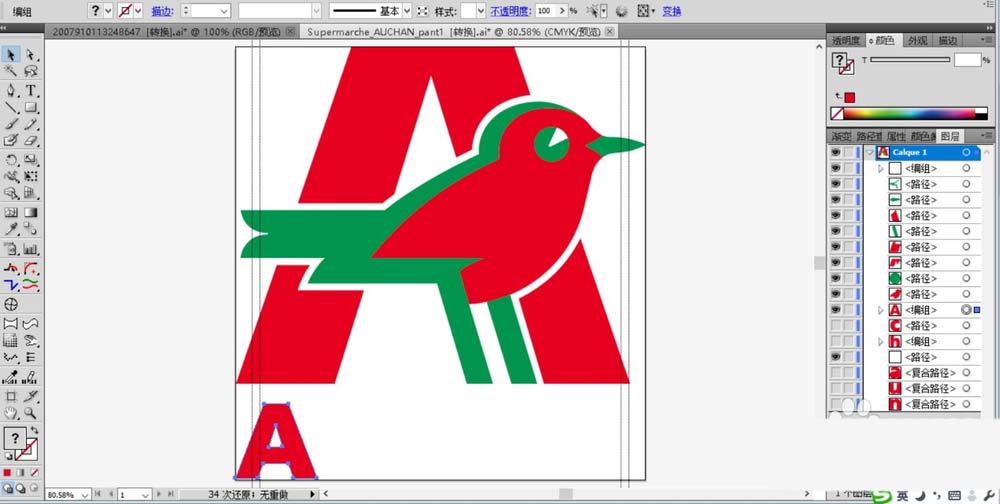This screenshot has width=1000, height=504.
Task: Pick the Eraser tool
Action: (31, 140)
